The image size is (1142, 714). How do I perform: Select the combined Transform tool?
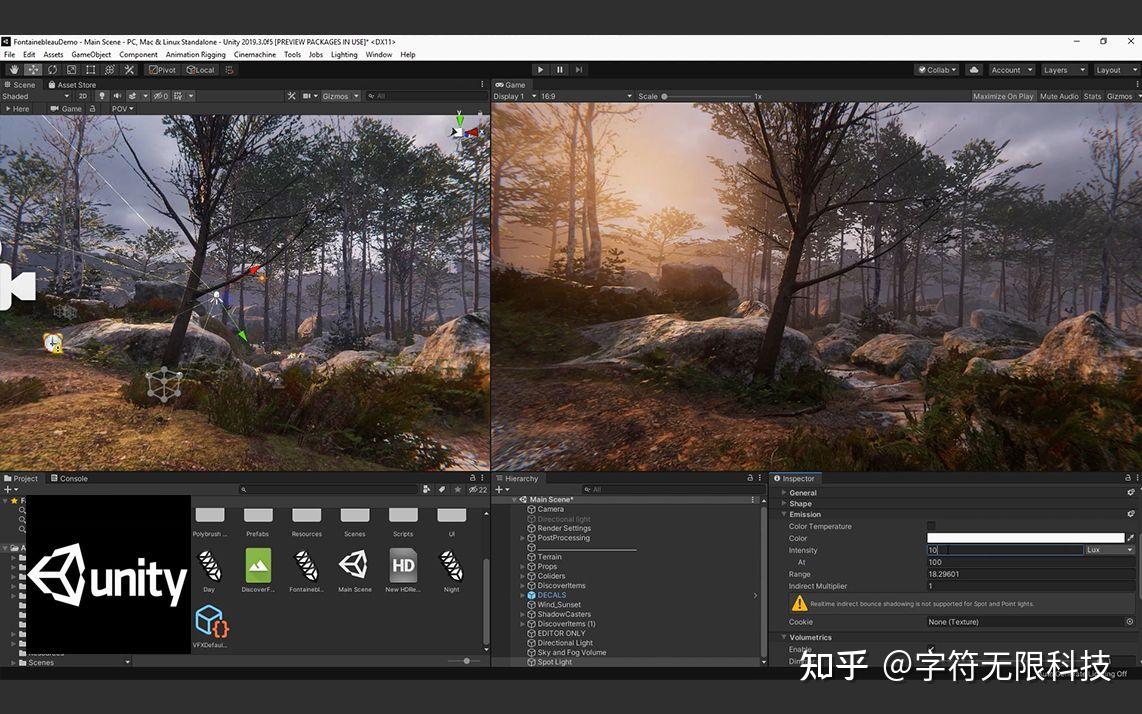pyautogui.click(x=110, y=70)
